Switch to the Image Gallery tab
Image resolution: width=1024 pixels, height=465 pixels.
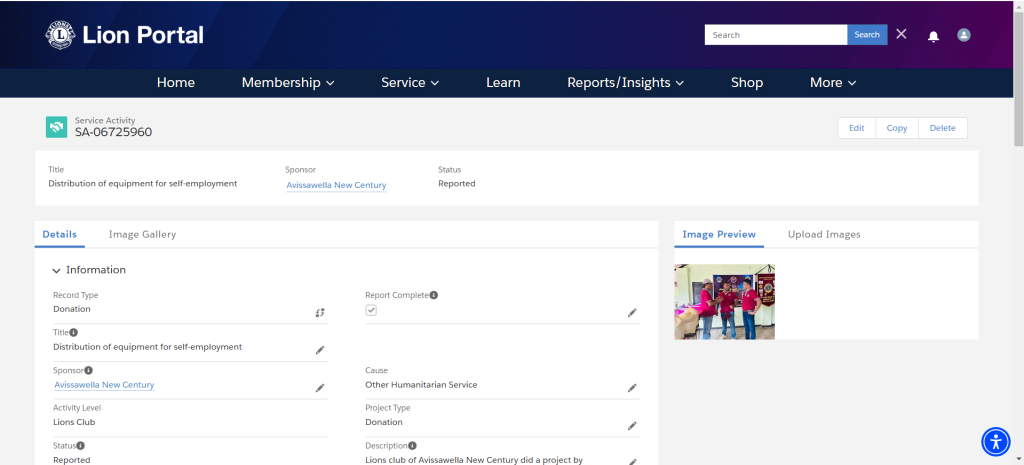click(x=142, y=234)
